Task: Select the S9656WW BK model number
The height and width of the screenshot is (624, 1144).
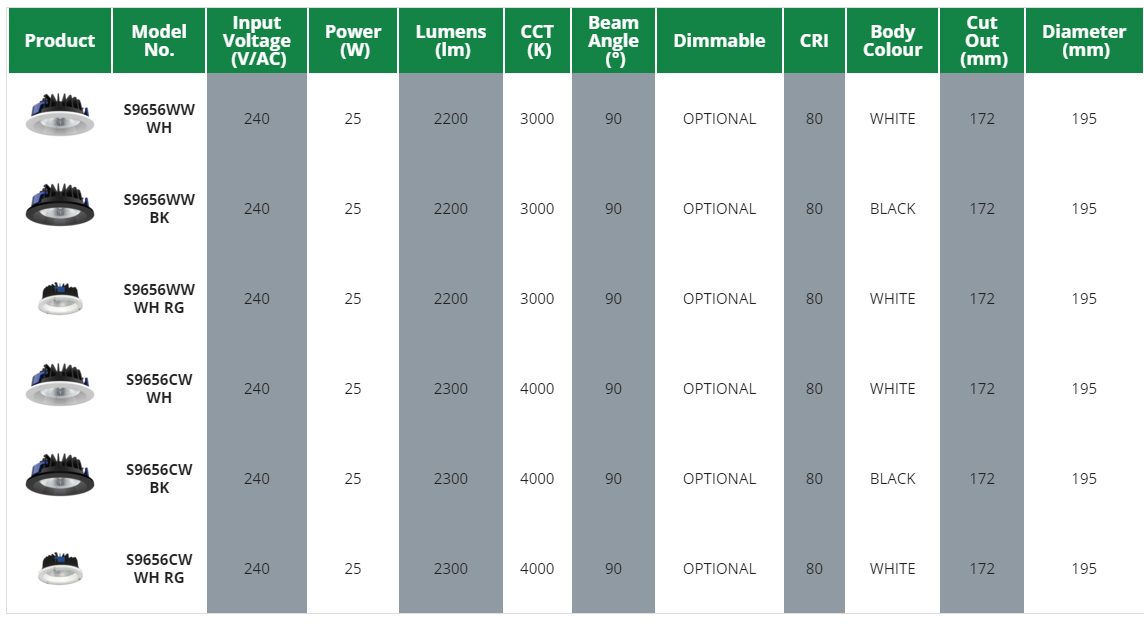Action: pos(159,209)
